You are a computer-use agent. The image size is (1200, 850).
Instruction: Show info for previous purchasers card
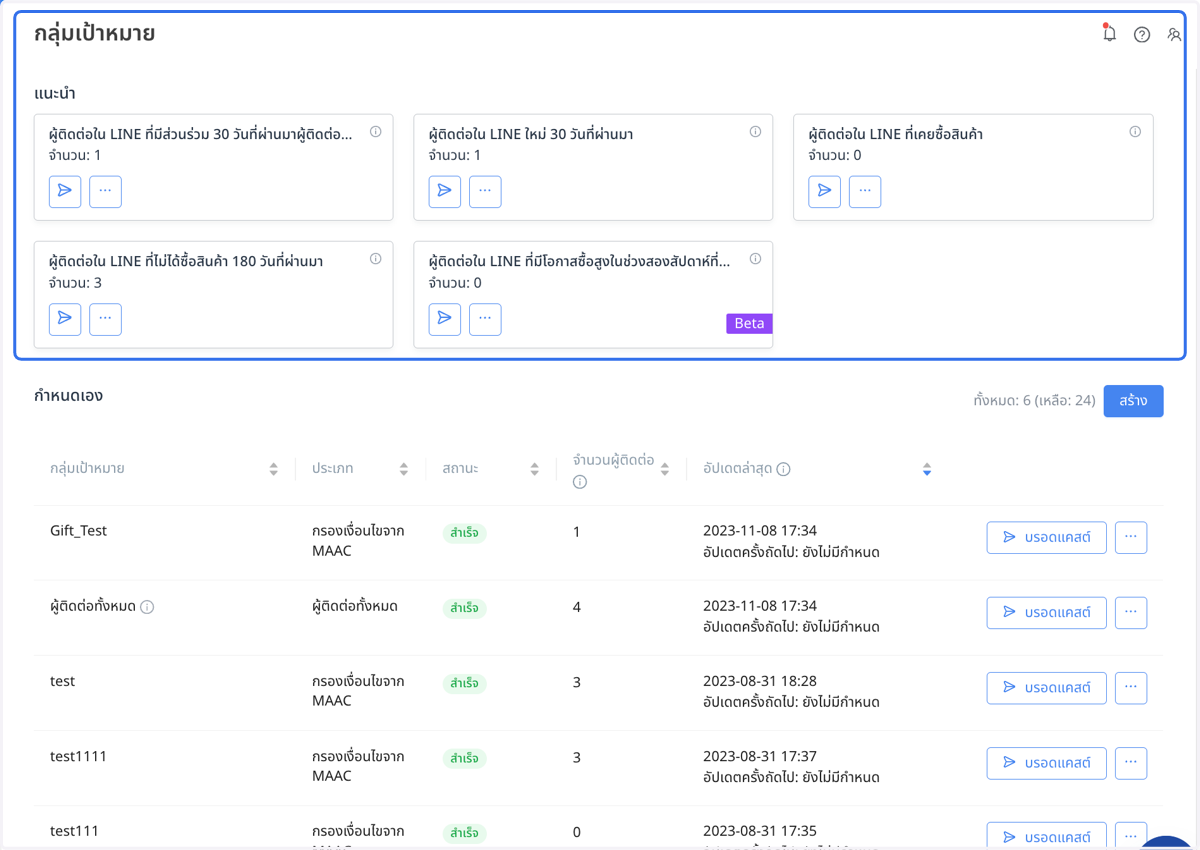tap(1135, 132)
